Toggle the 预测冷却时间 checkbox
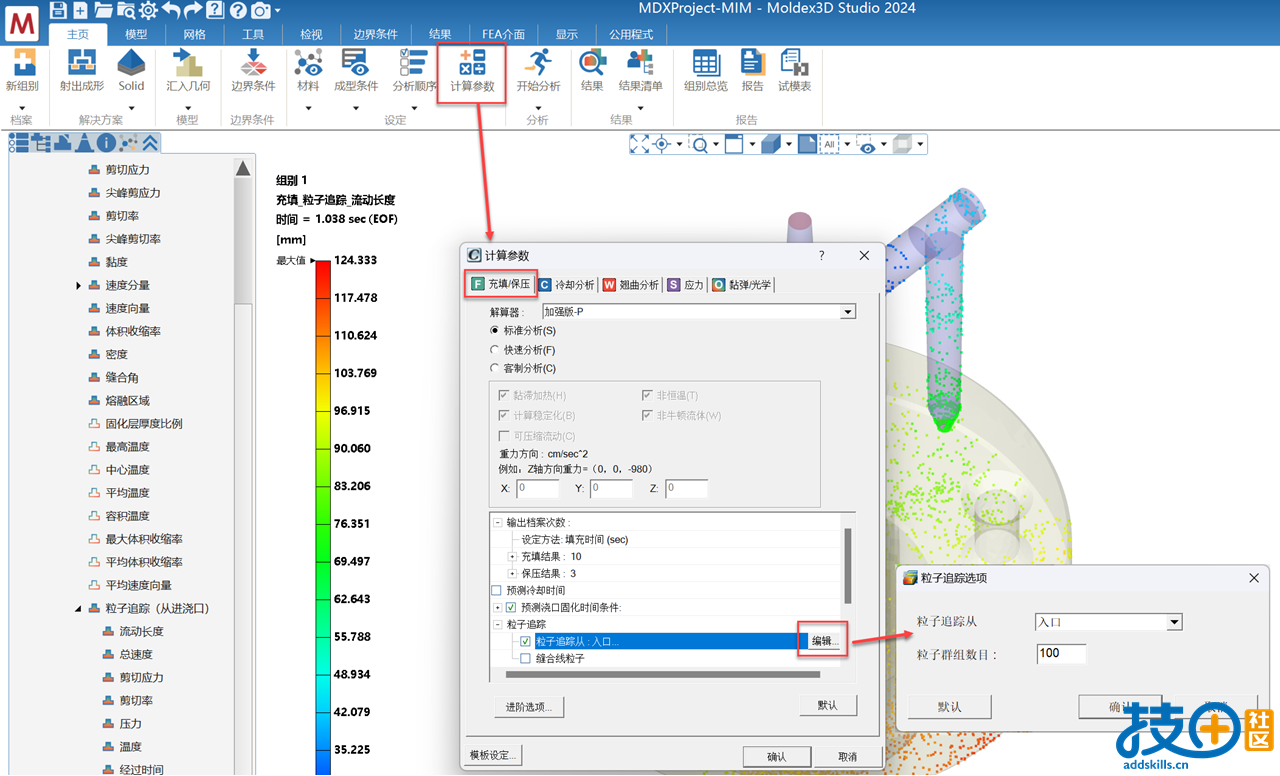This screenshot has height=776, width=1280. [497, 590]
